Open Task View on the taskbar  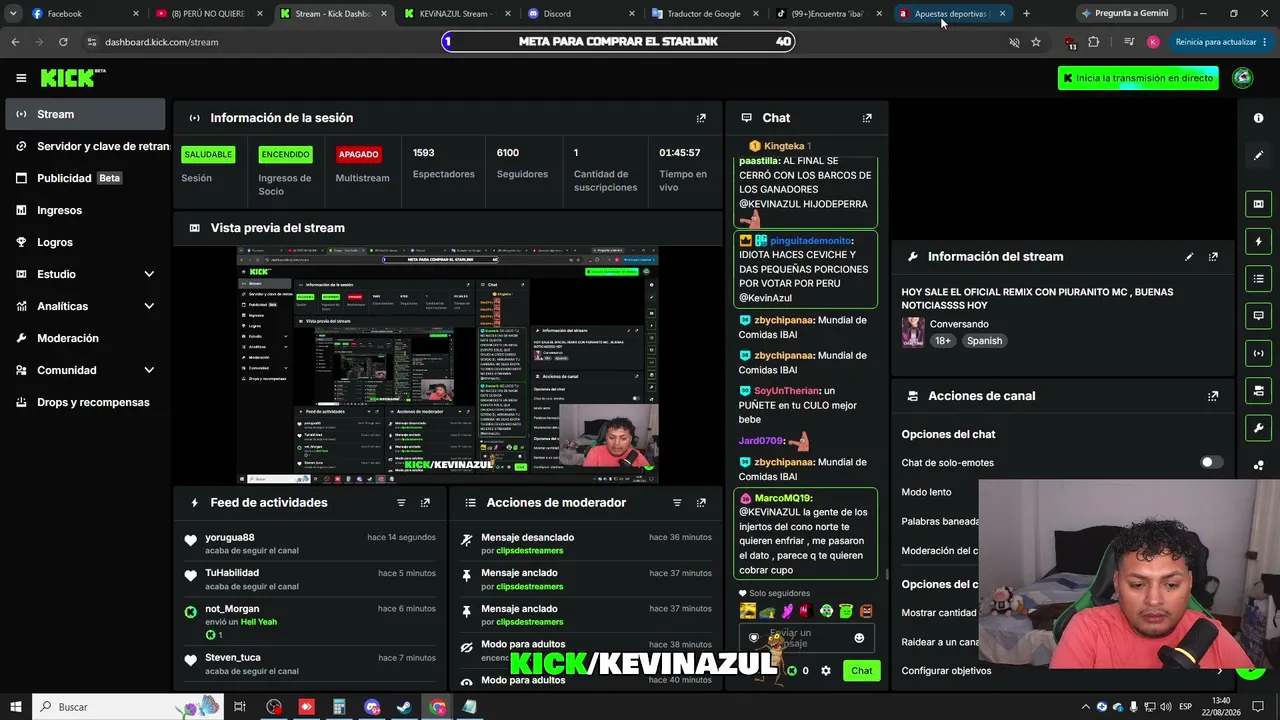(240, 707)
